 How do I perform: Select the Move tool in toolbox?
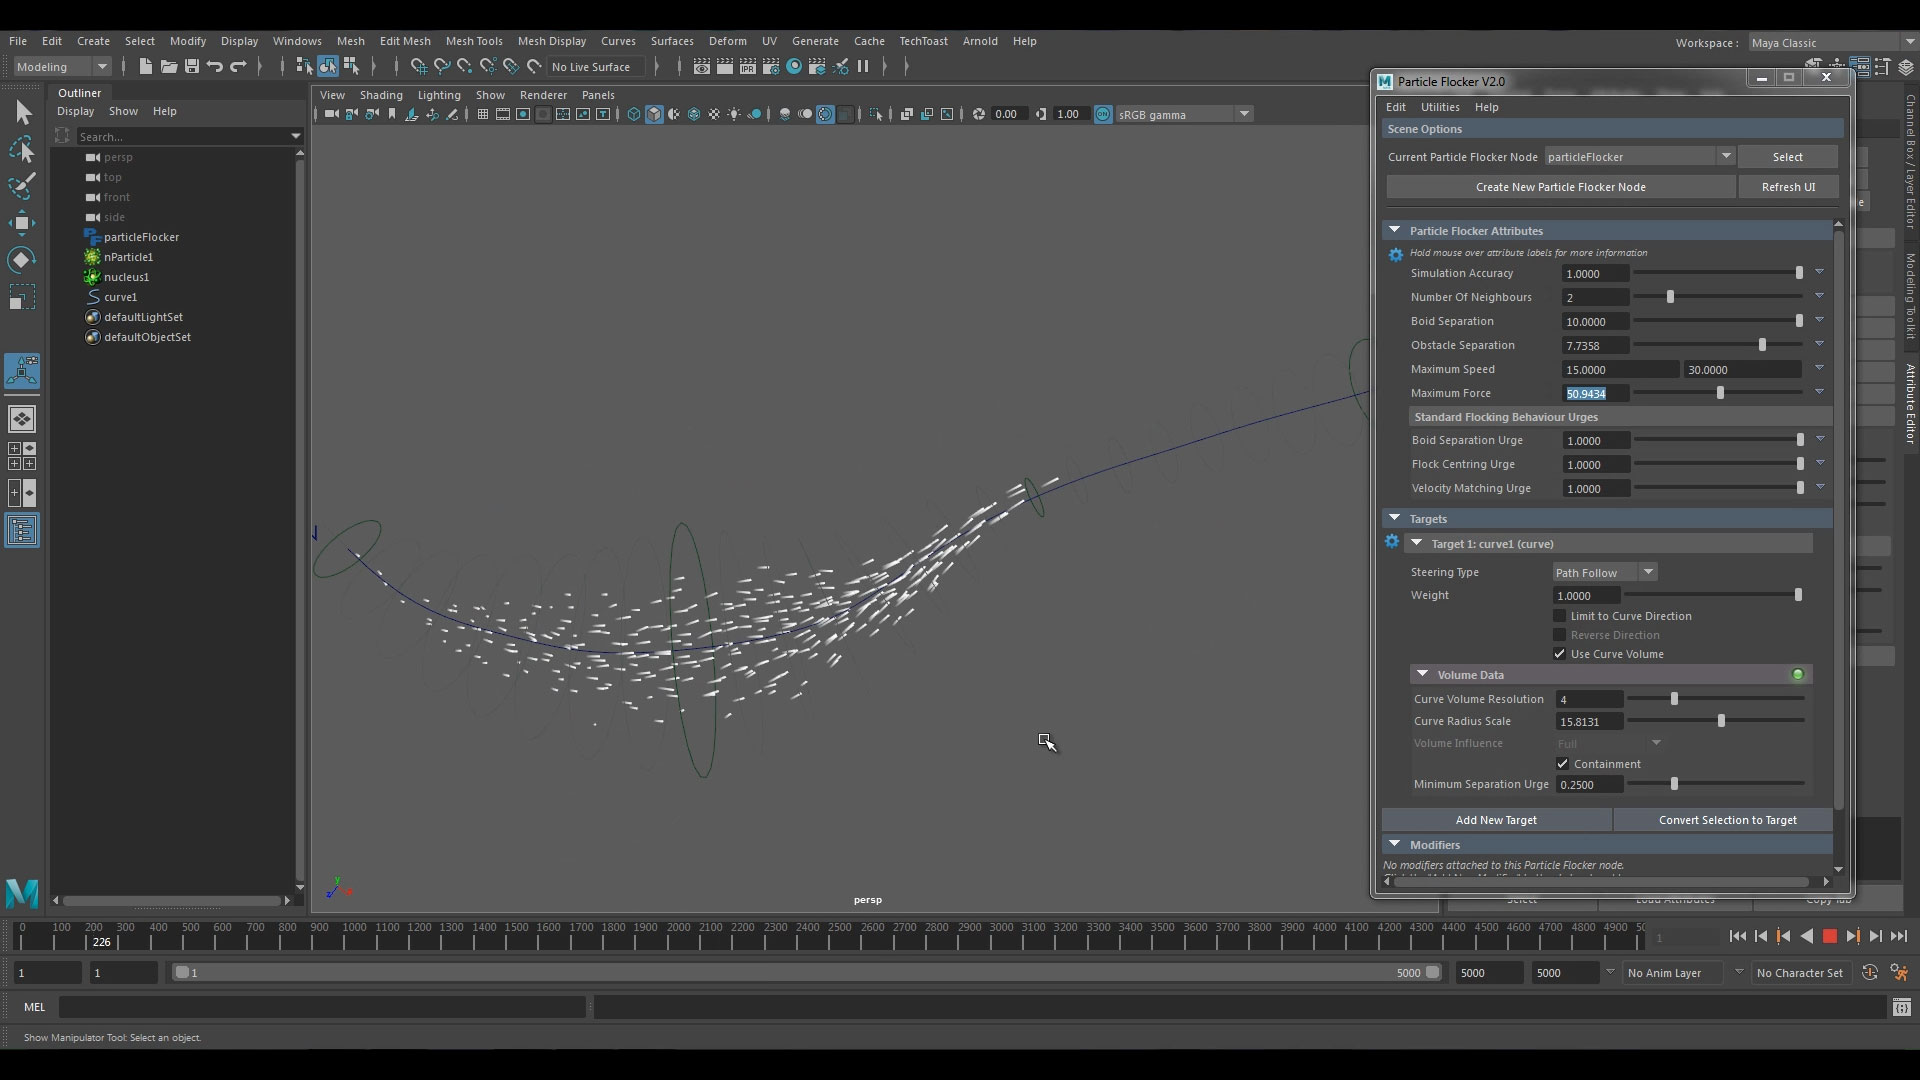tap(22, 223)
